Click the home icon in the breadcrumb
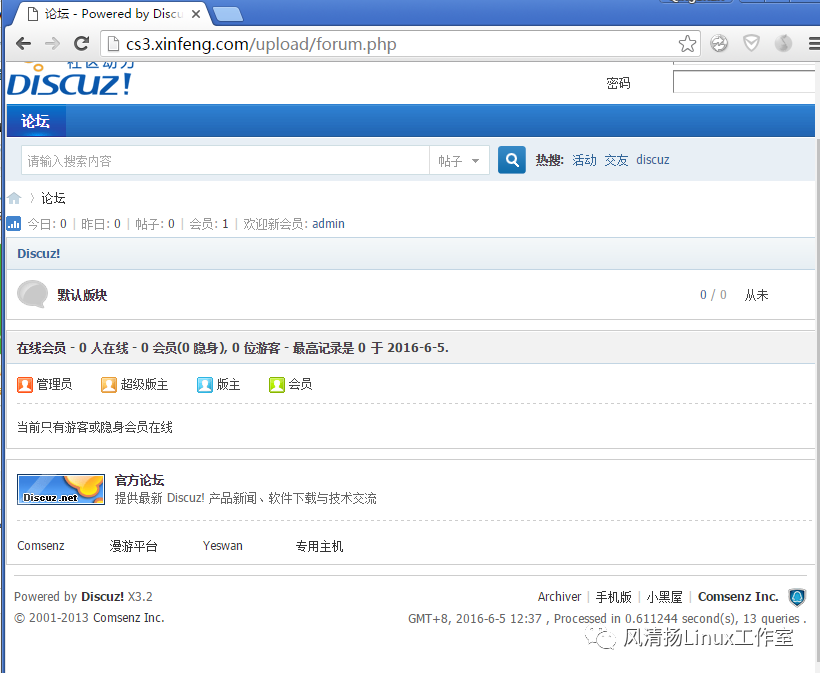 point(14,198)
